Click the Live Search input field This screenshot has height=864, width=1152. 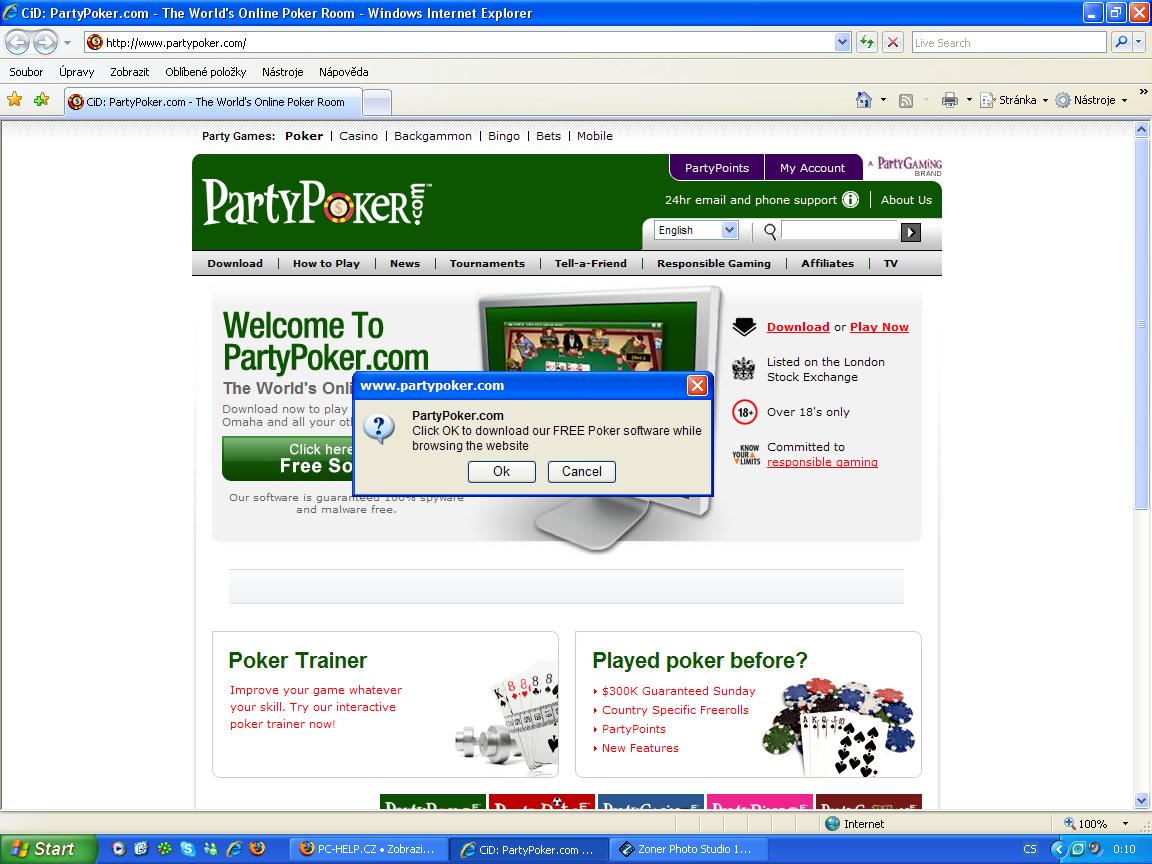[1009, 43]
